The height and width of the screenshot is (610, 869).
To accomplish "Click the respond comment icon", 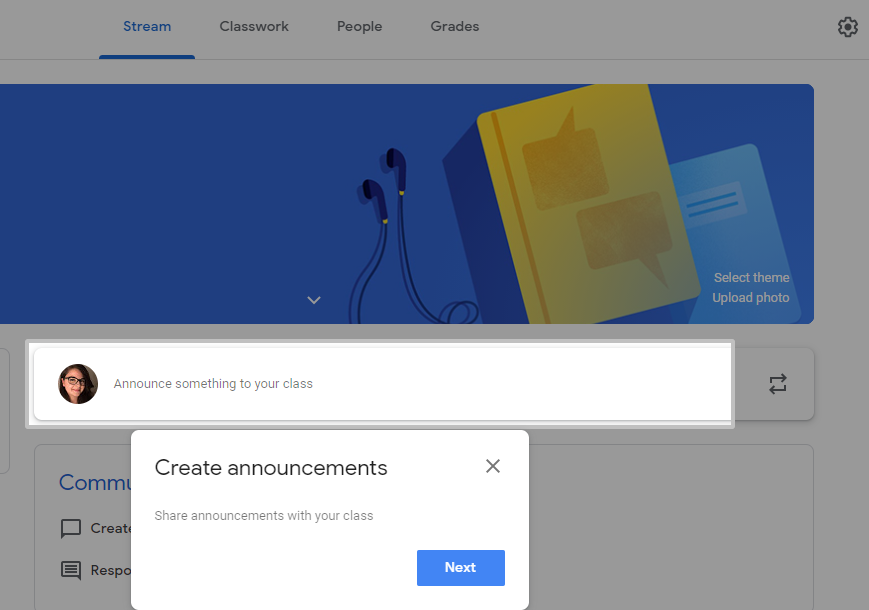I will pos(71,570).
